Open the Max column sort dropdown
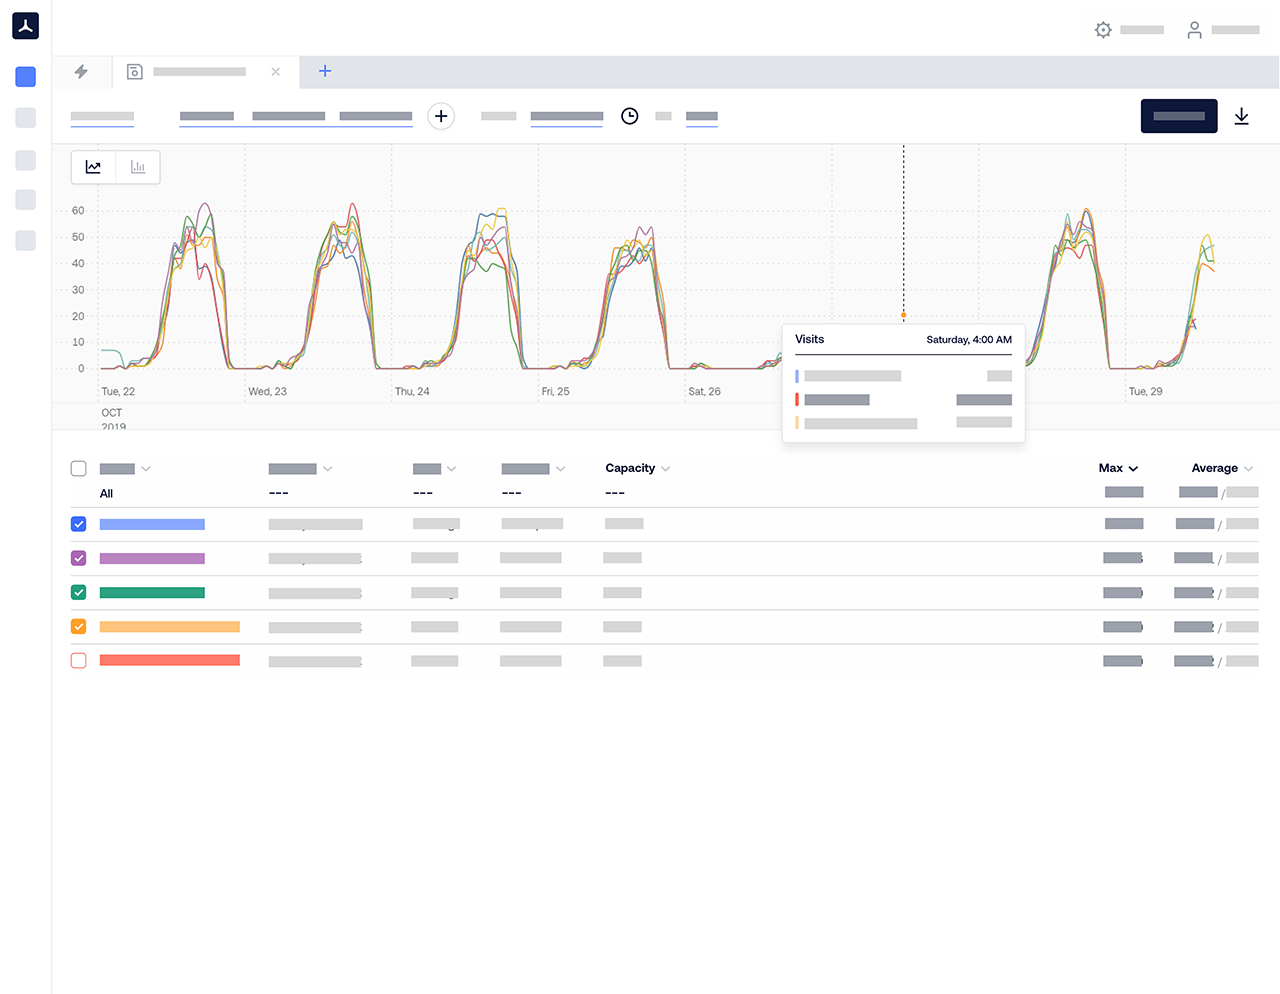Screen dimensions: 1280x994 [1133, 469]
